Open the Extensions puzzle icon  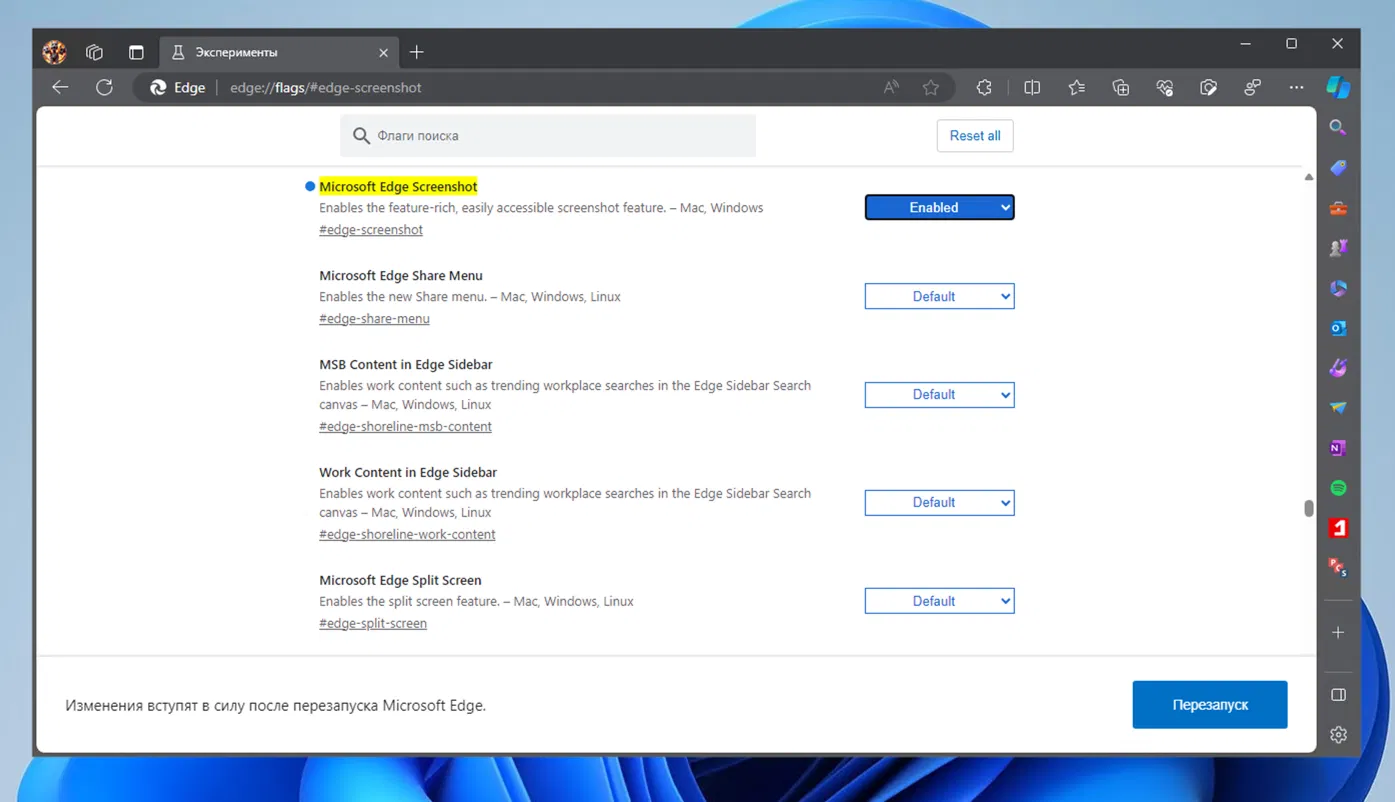984,87
